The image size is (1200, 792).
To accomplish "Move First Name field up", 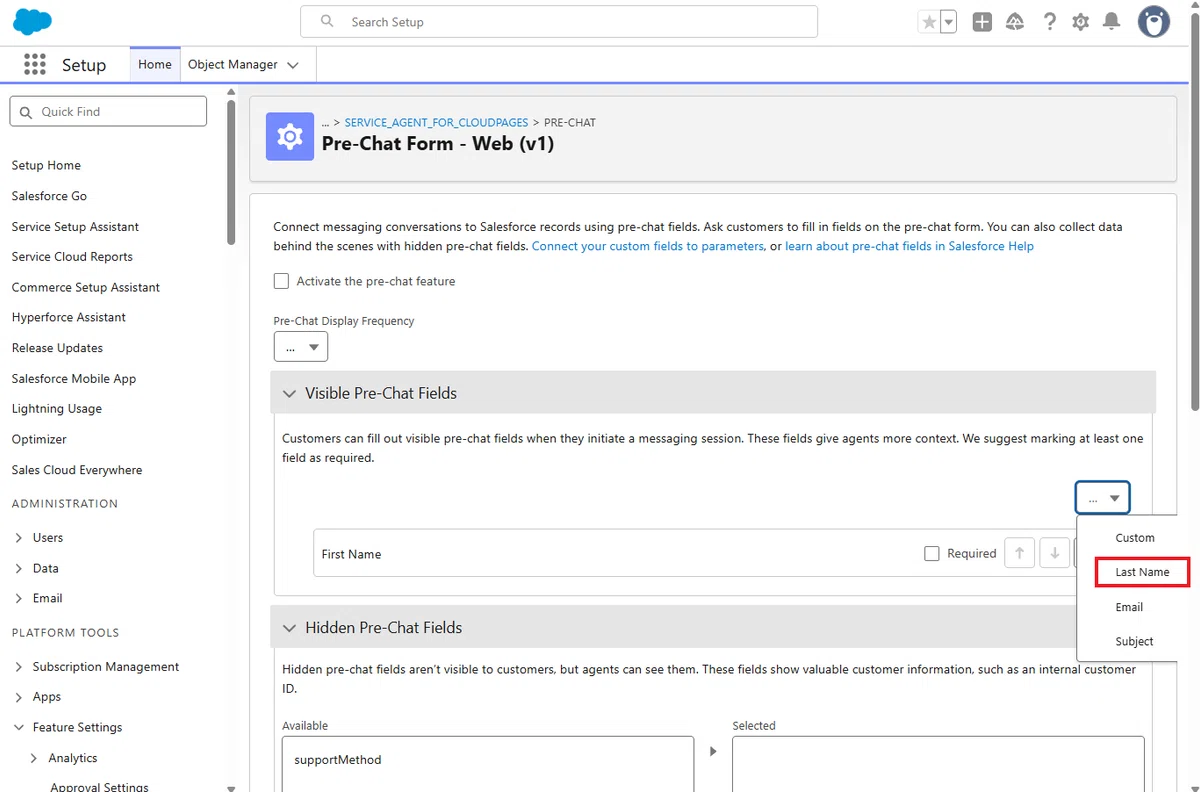I will pos(1019,553).
